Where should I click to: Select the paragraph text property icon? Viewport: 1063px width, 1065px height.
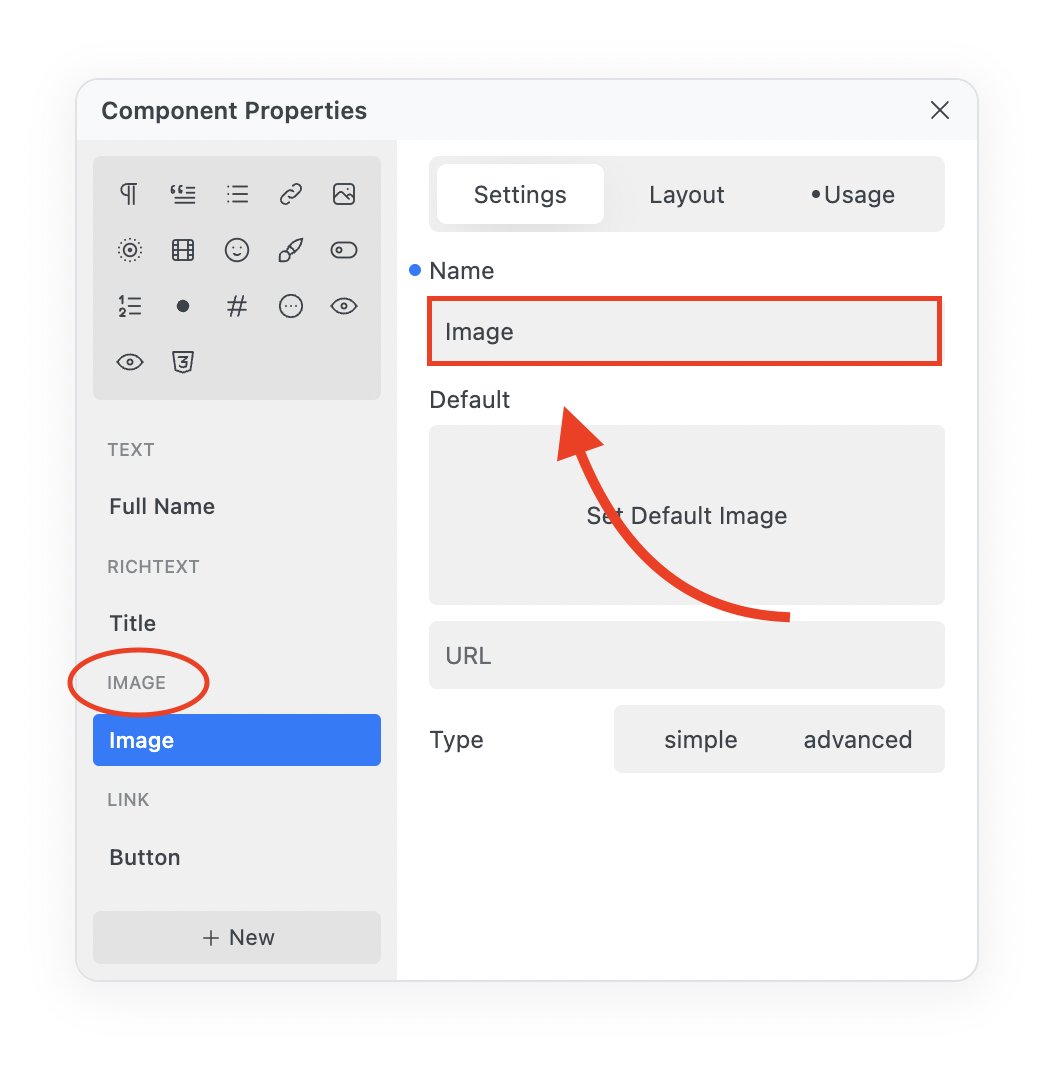coord(129,194)
